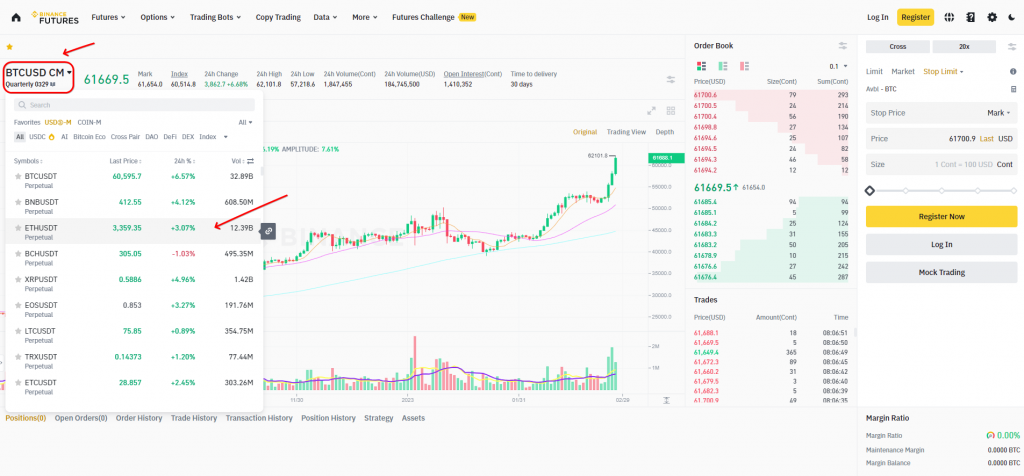Open the Data dropdown menu

[x=325, y=18]
